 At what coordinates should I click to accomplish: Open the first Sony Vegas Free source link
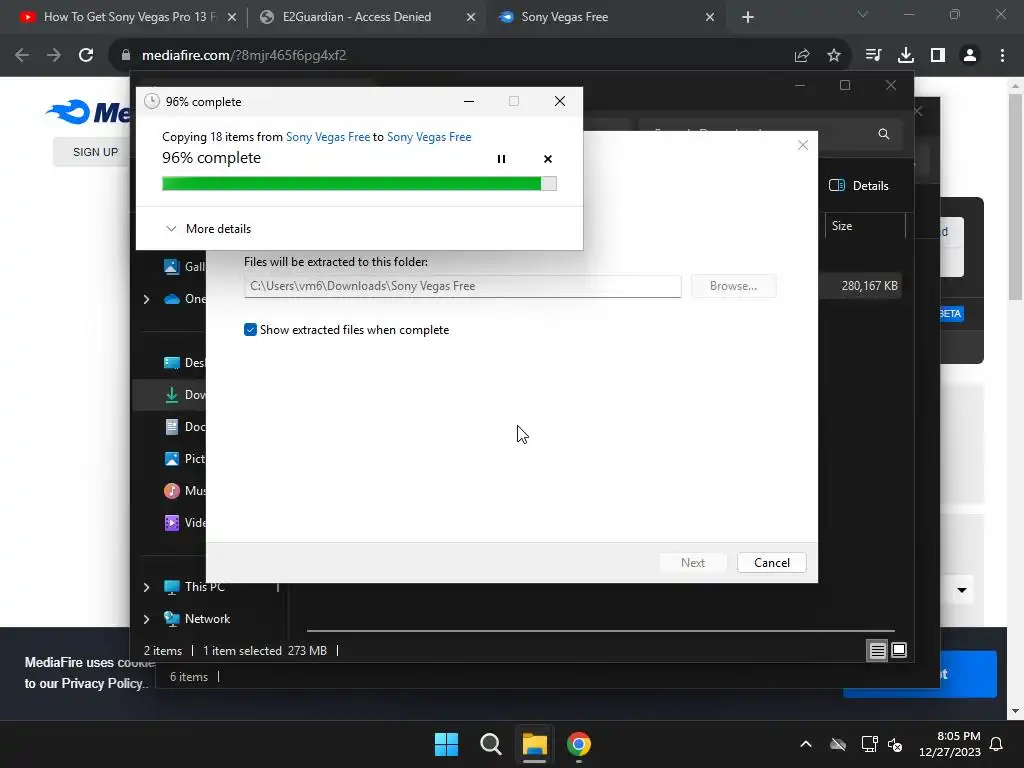(x=328, y=136)
